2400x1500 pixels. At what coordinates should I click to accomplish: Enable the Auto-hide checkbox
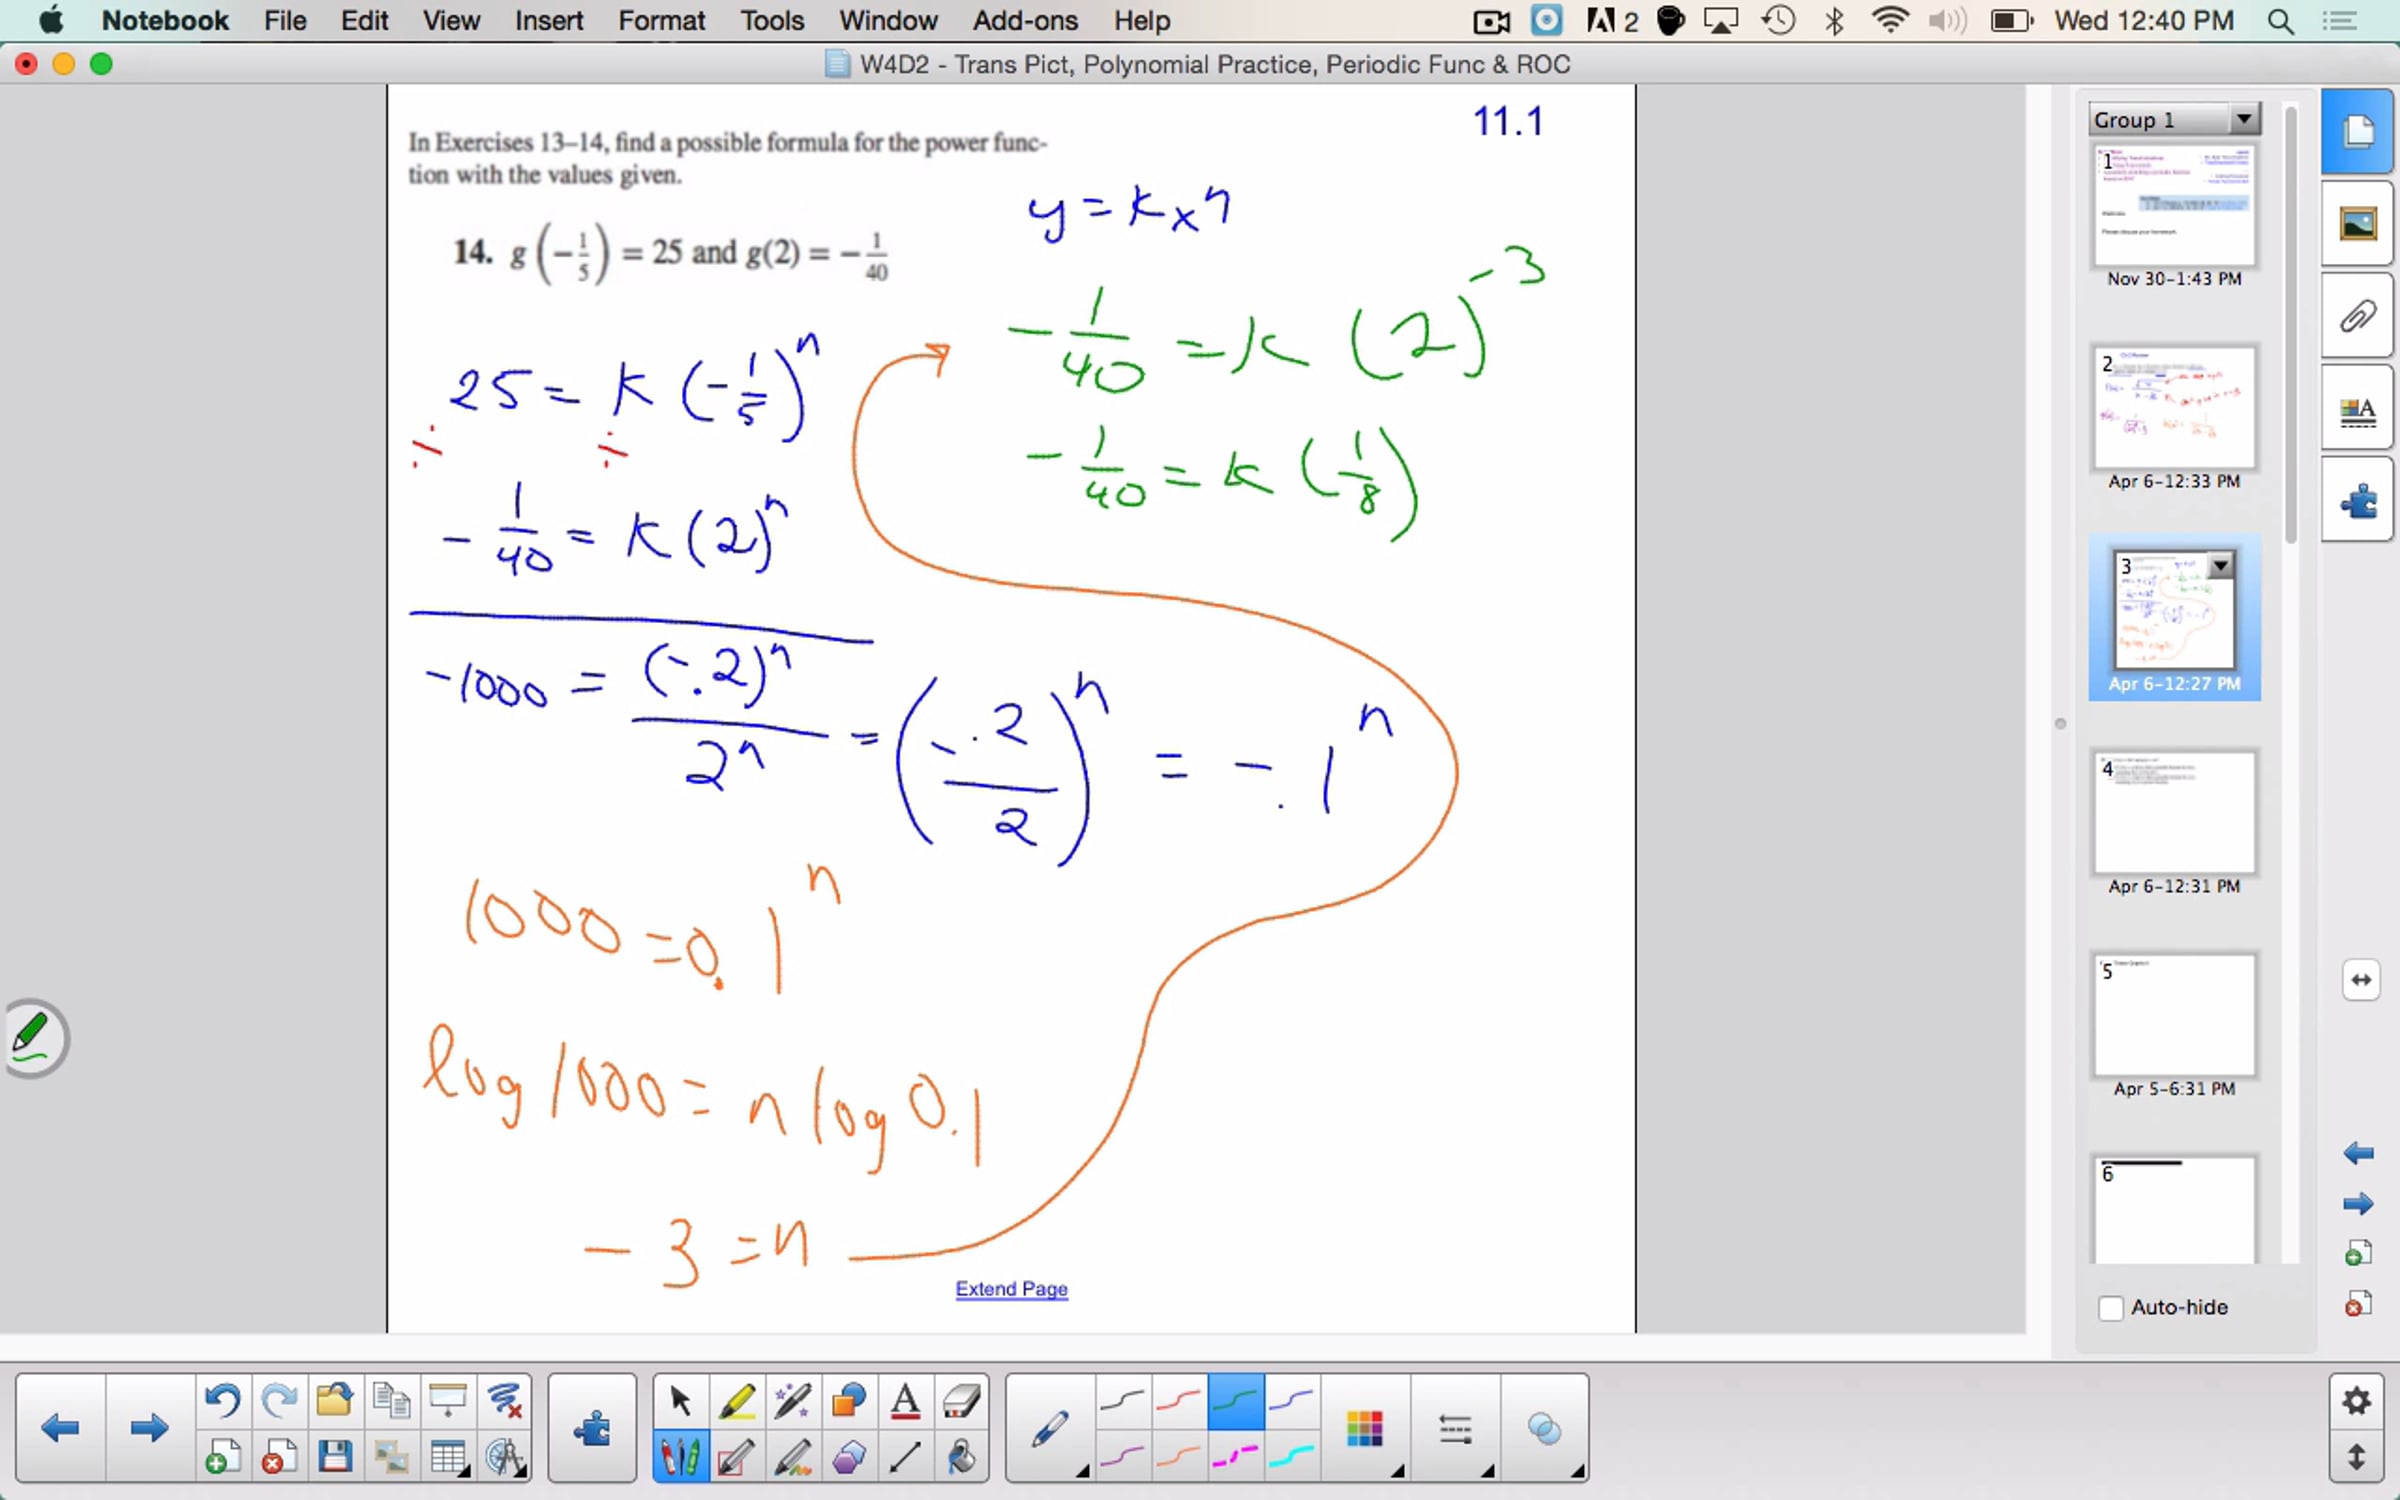(x=2110, y=1308)
